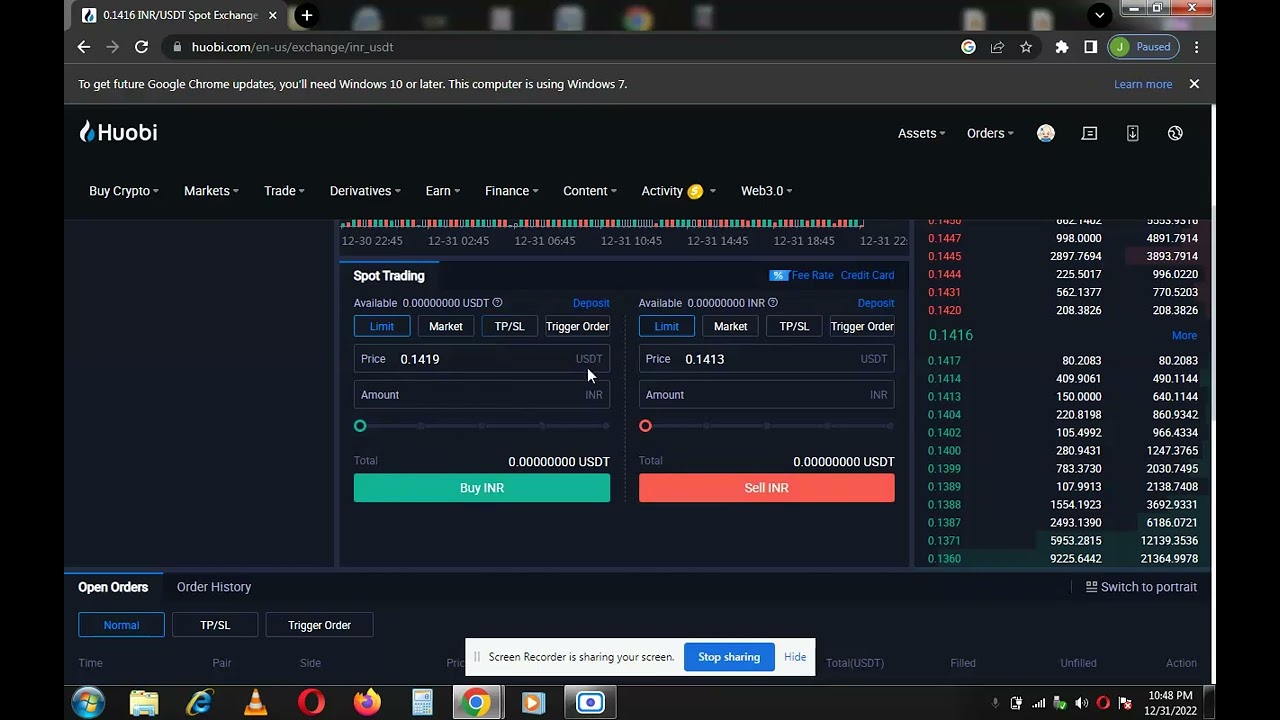Open the Activity menu
This screenshot has height=720, width=1280.
[x=679, y=191]
